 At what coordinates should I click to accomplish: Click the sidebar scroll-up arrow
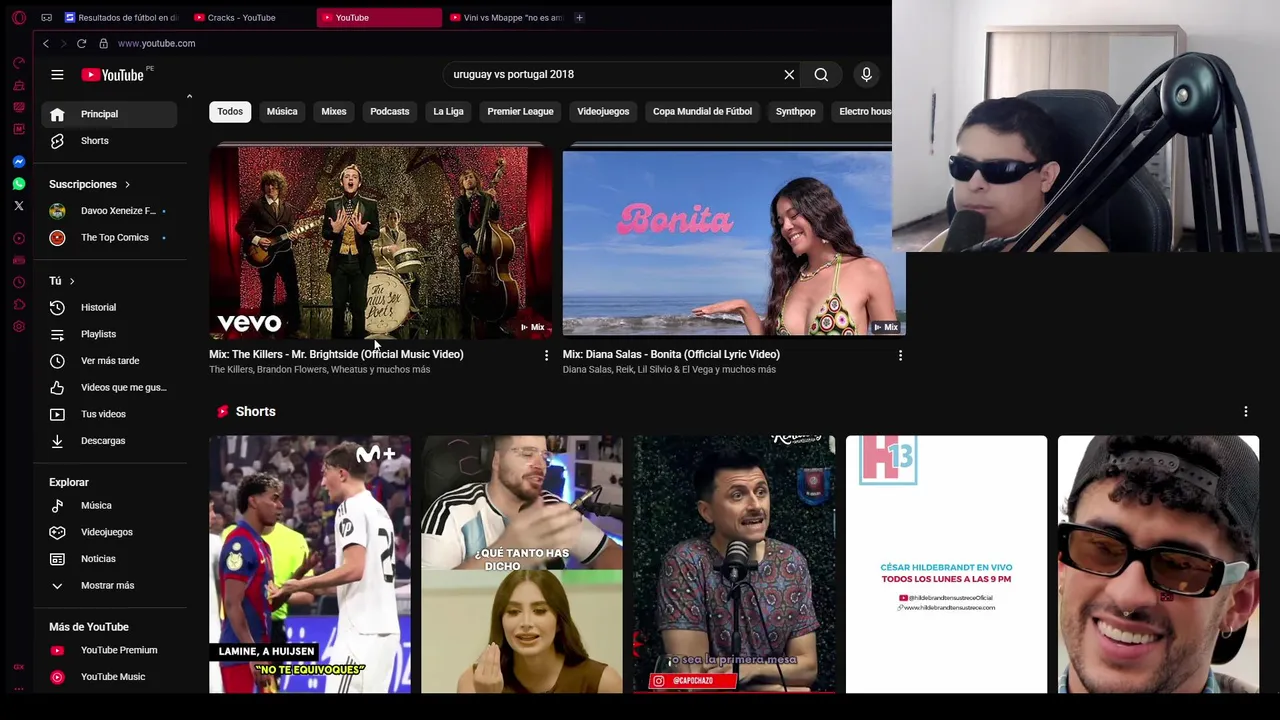coord(189,97)
